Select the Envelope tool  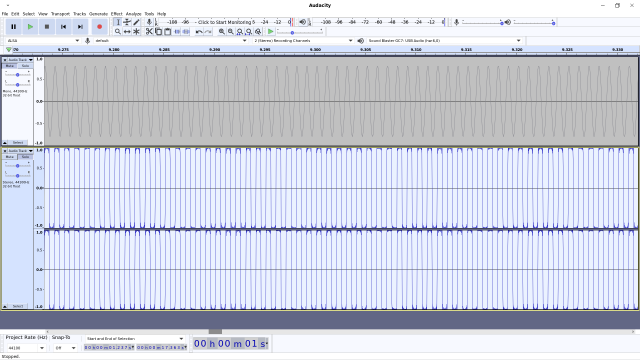click(x=127, y=22)
